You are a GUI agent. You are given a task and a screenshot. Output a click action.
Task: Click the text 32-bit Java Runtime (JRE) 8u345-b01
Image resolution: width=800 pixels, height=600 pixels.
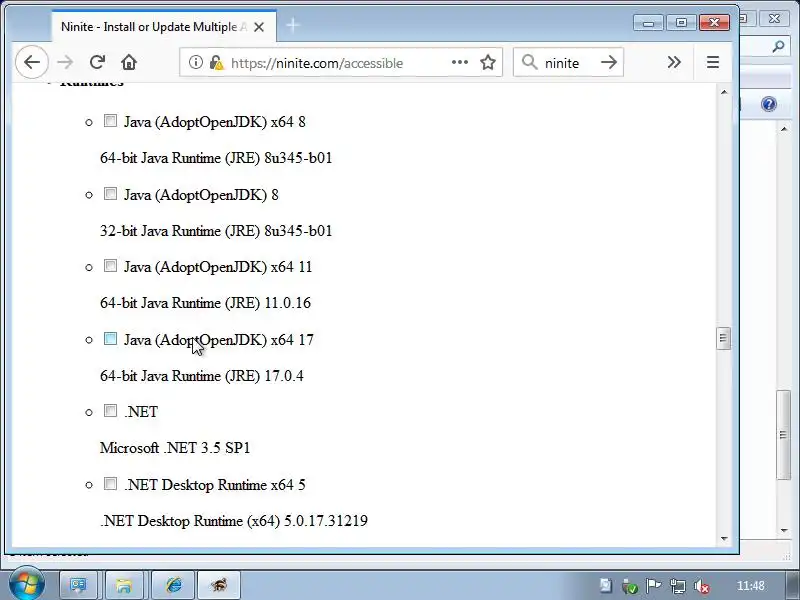click(x=216, y=231)
